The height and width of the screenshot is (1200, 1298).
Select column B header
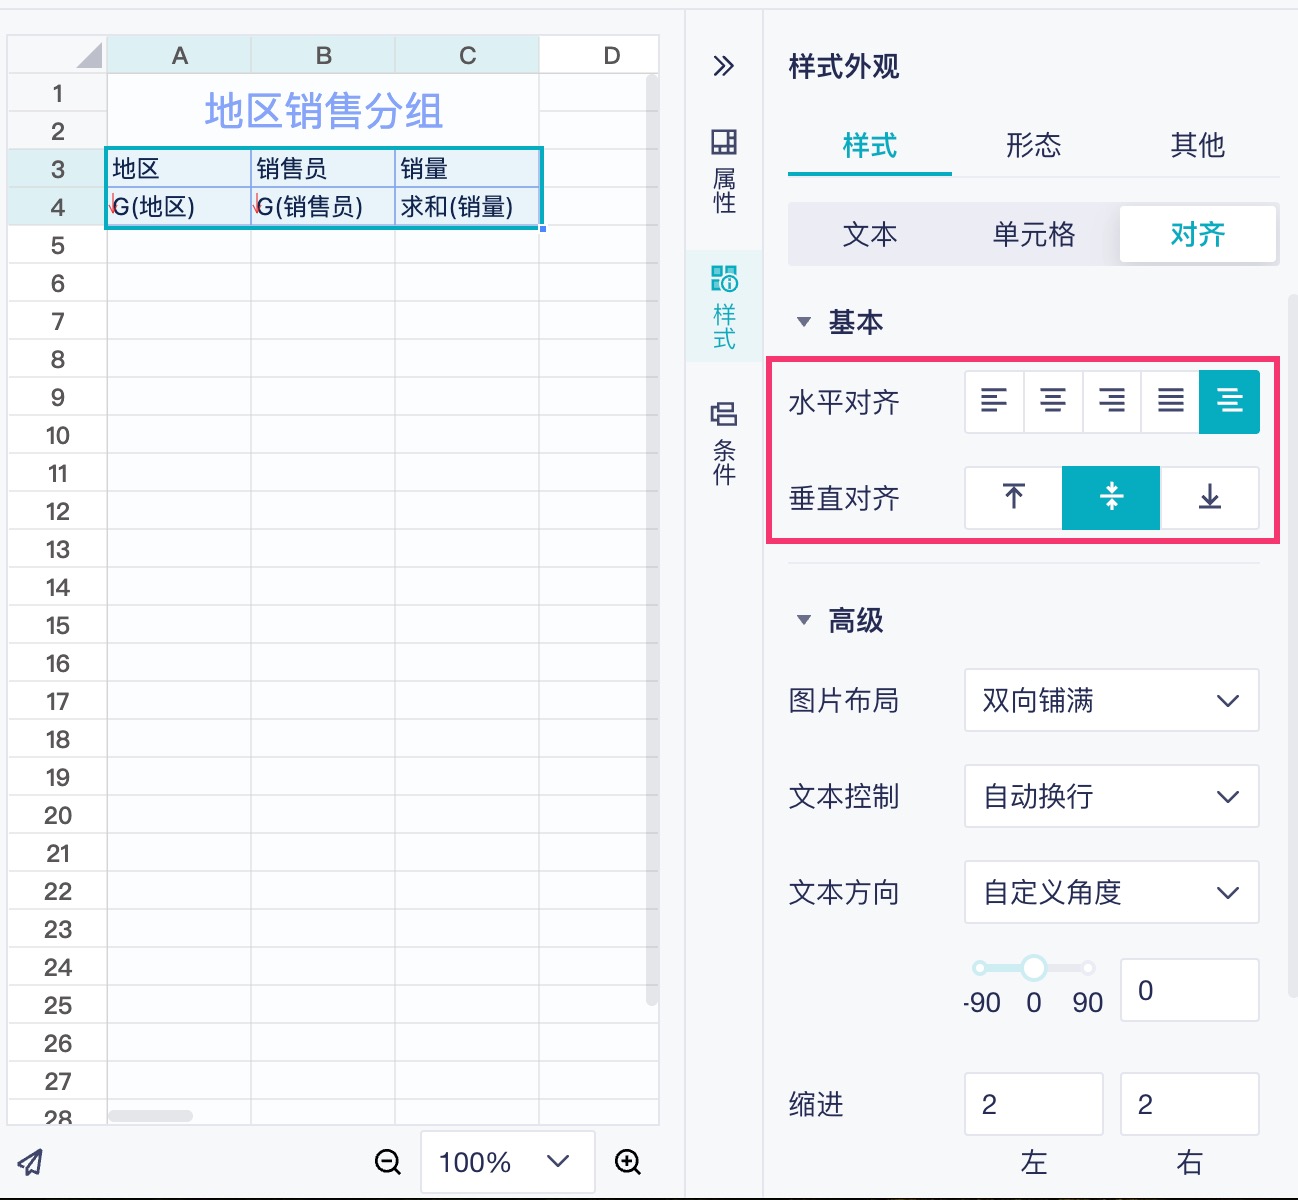point(323,55)
